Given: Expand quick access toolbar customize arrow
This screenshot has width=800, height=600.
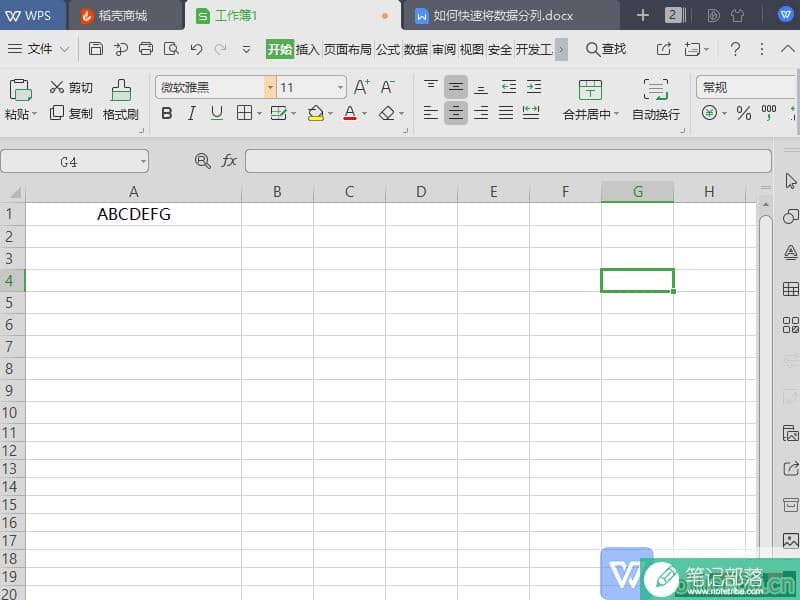Looking at the screenshot, I should tap(246, 49).
